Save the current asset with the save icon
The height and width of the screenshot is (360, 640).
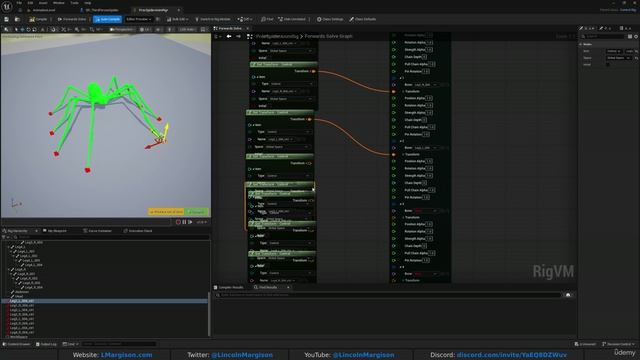7,19
